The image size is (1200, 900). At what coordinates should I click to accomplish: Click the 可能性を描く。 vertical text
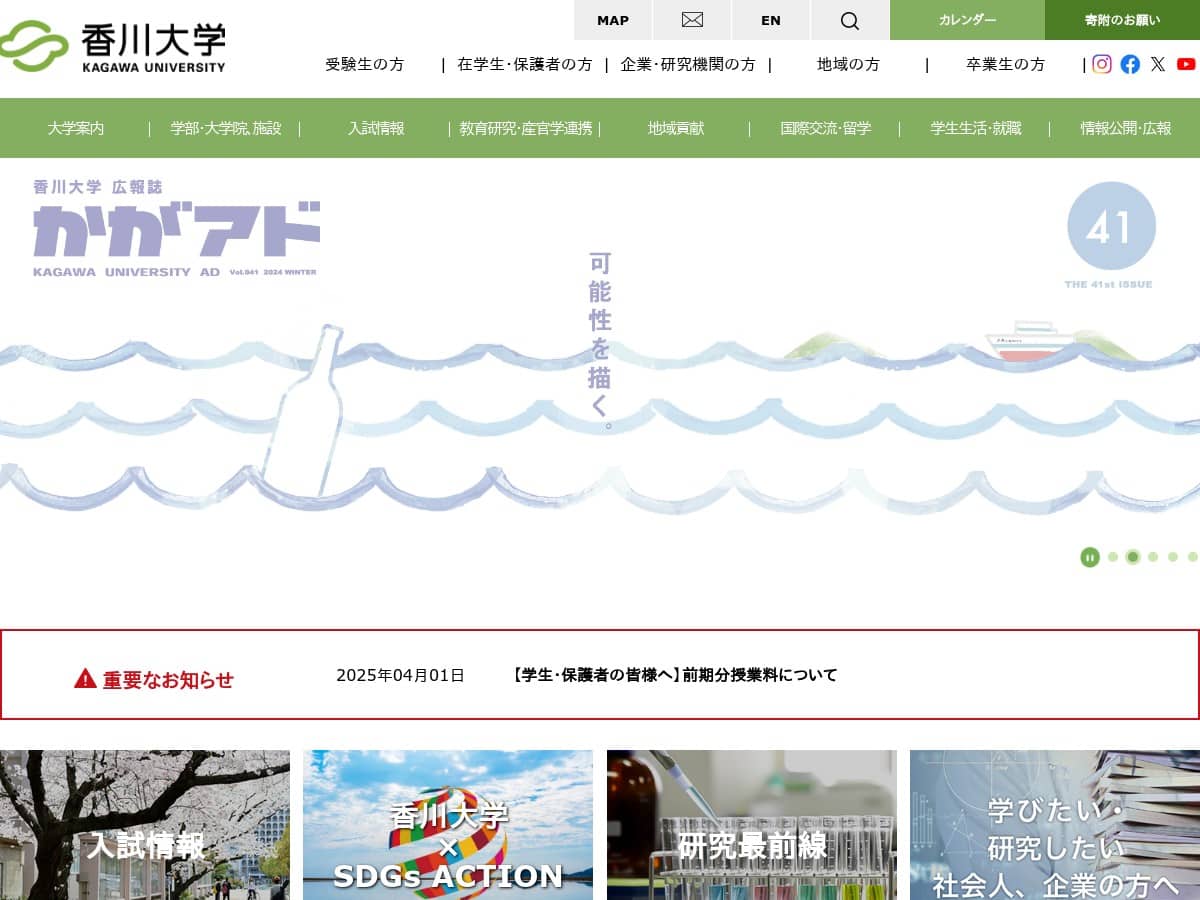(x=600, y=340)
